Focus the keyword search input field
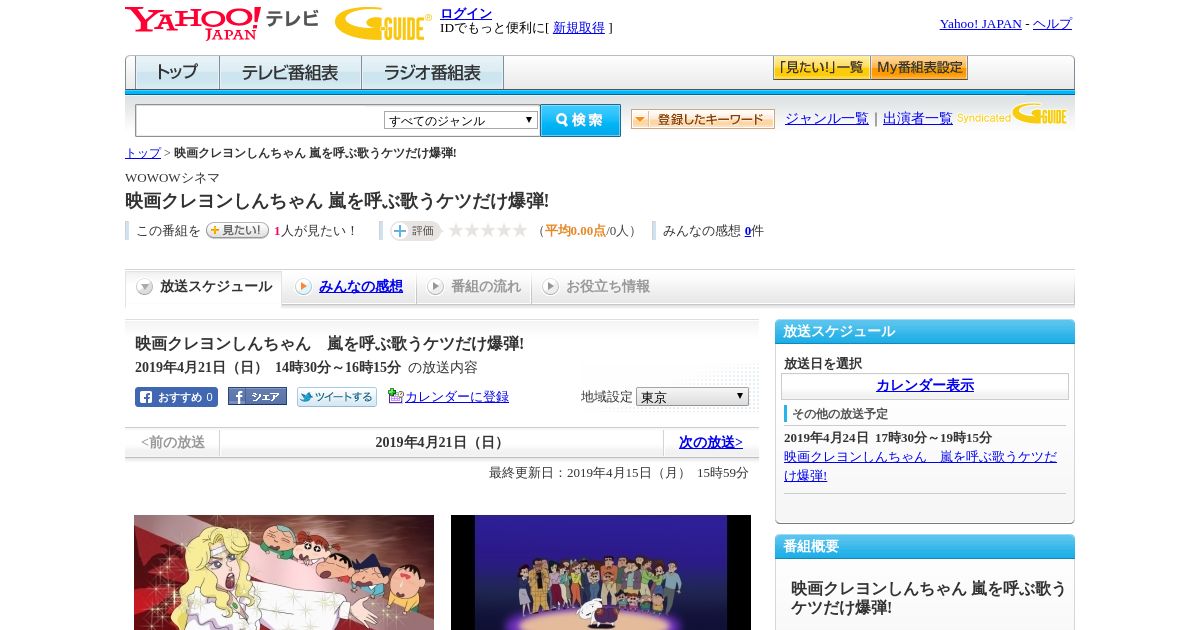 (259, 120)
